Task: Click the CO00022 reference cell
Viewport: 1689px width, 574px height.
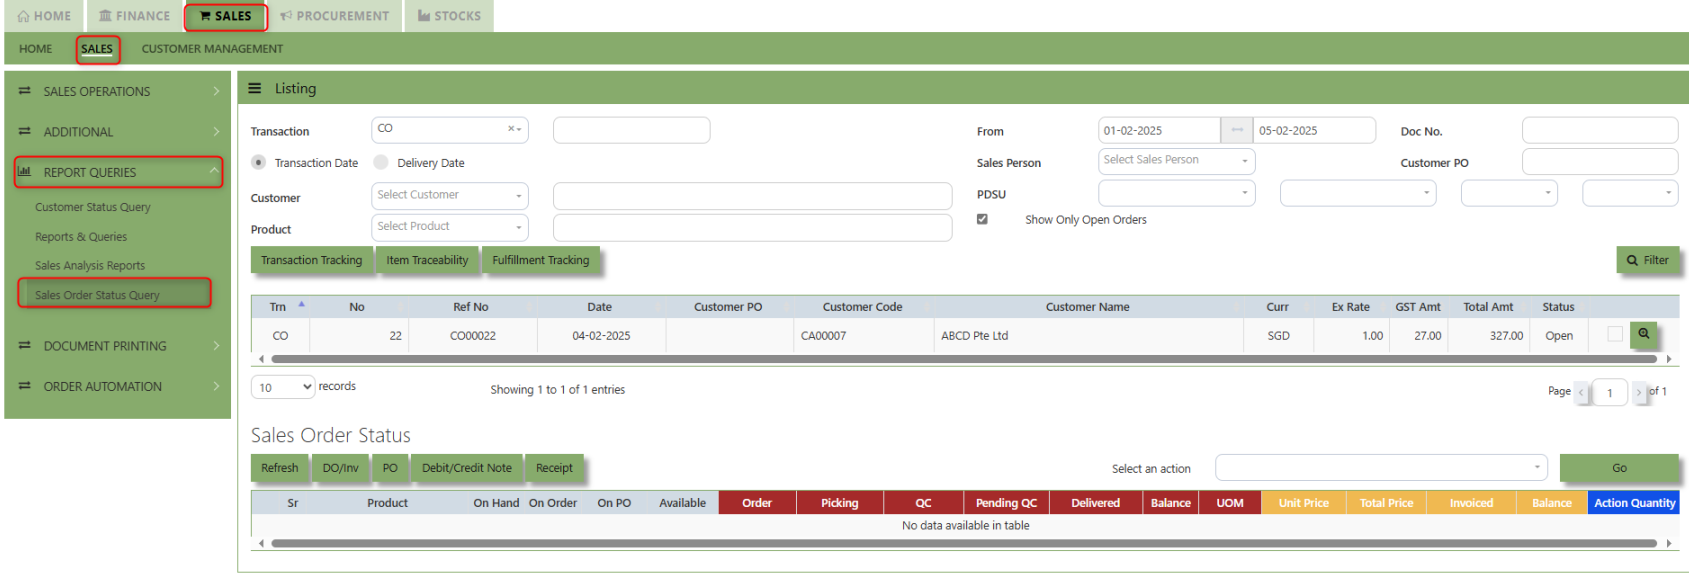Action: click(x=472, y=336)
